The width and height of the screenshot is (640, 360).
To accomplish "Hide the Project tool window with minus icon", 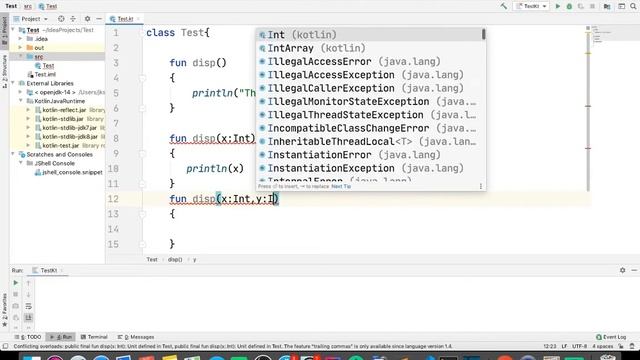I will point(99,19).
